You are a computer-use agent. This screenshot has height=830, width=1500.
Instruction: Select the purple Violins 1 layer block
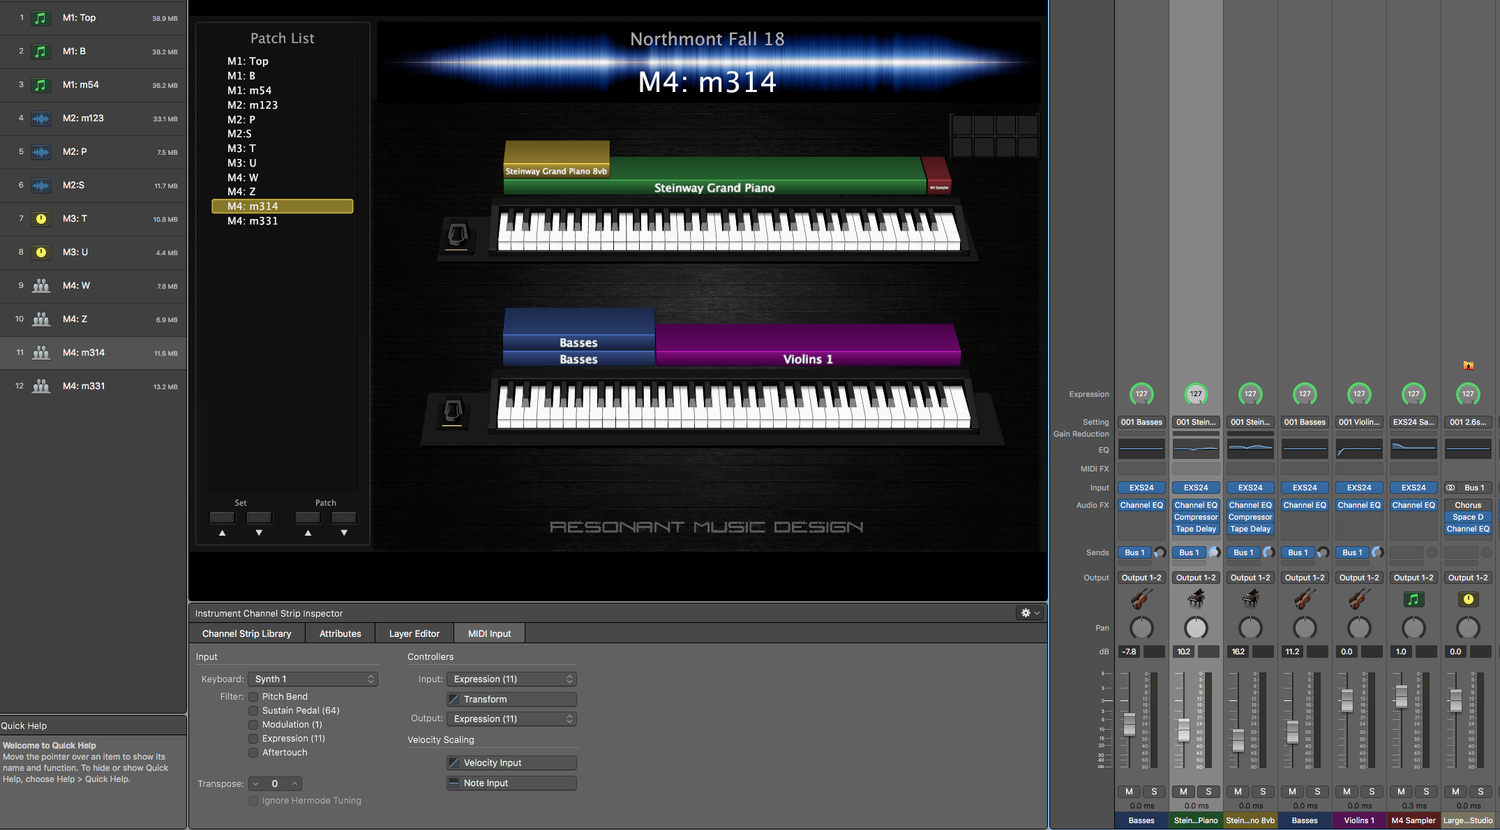pyautogui.click(x=808, y=346)
